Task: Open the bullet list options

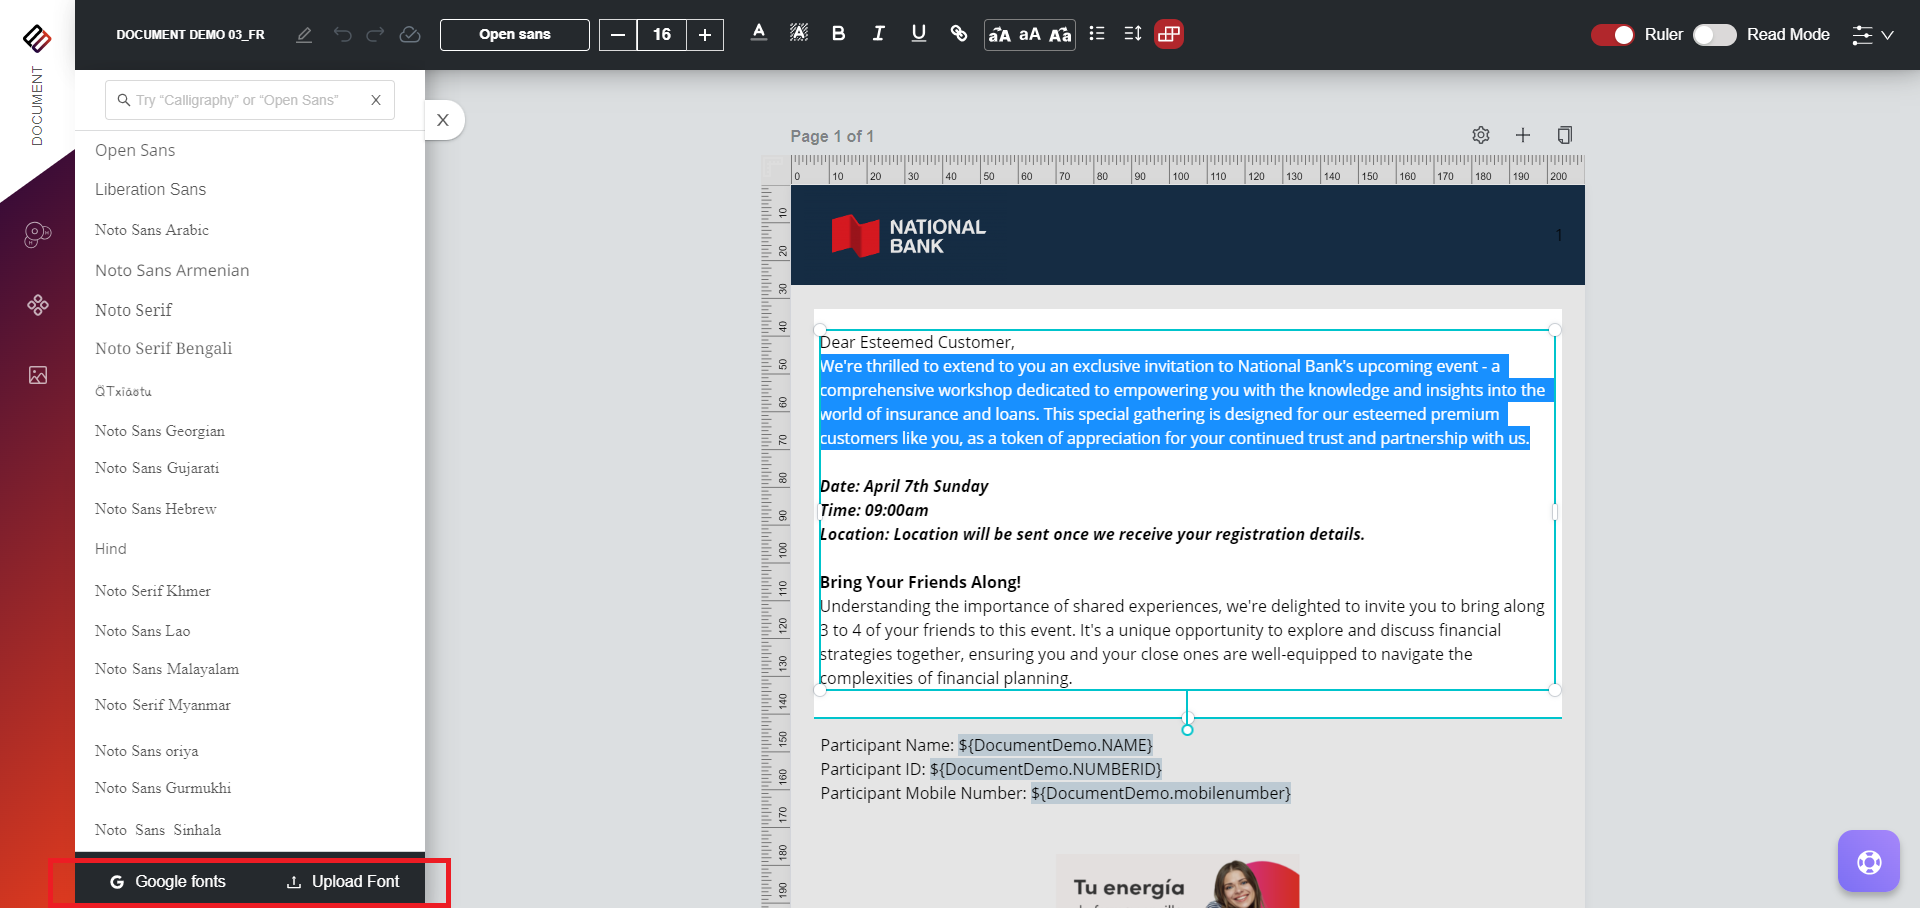Action: pos(1097,34)
